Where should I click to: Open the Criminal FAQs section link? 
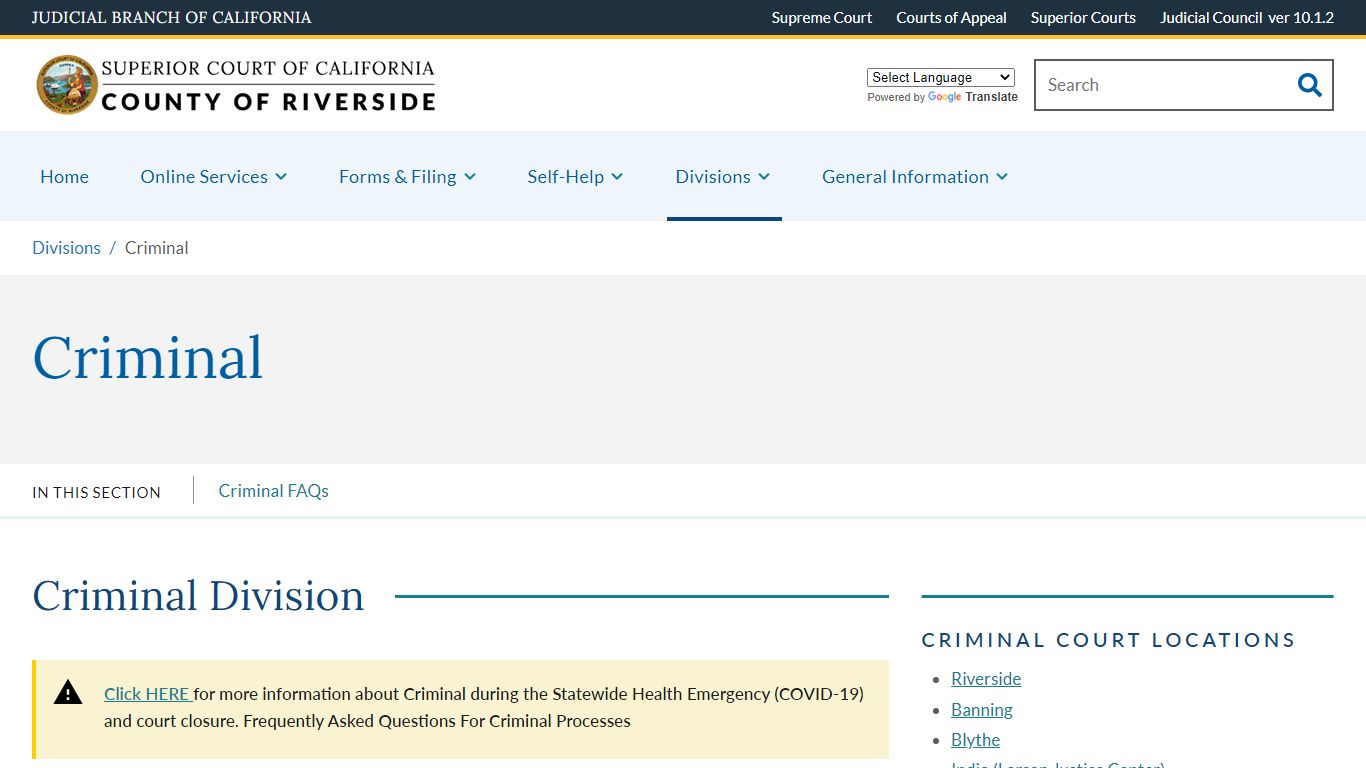pos(273,491)
